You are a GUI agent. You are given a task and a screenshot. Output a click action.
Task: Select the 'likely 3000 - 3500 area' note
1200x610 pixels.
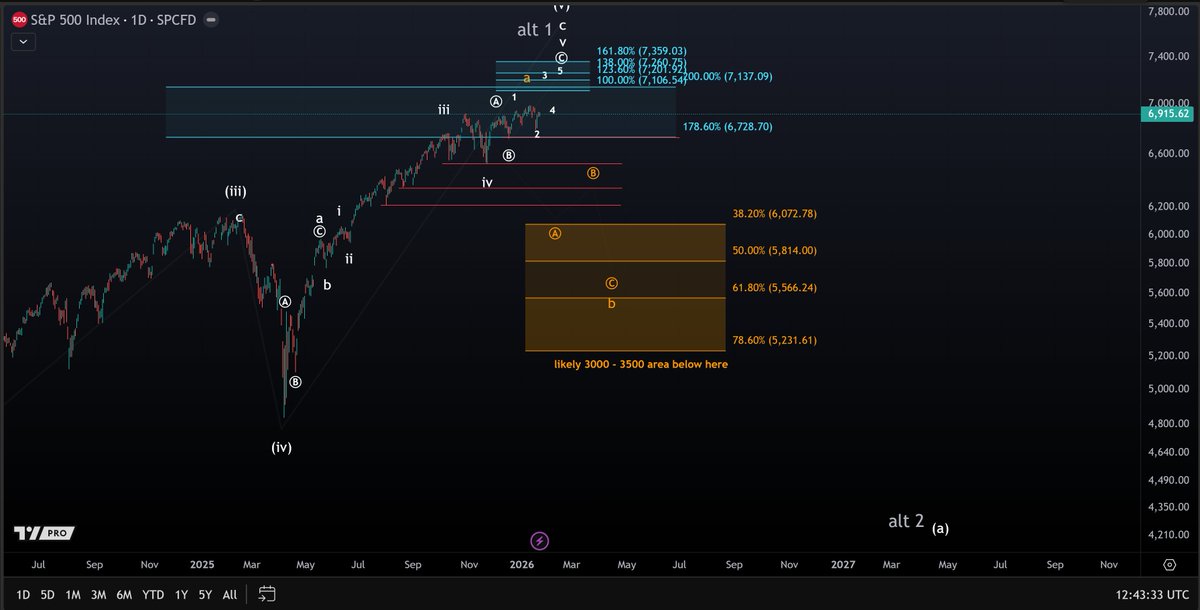641,364
